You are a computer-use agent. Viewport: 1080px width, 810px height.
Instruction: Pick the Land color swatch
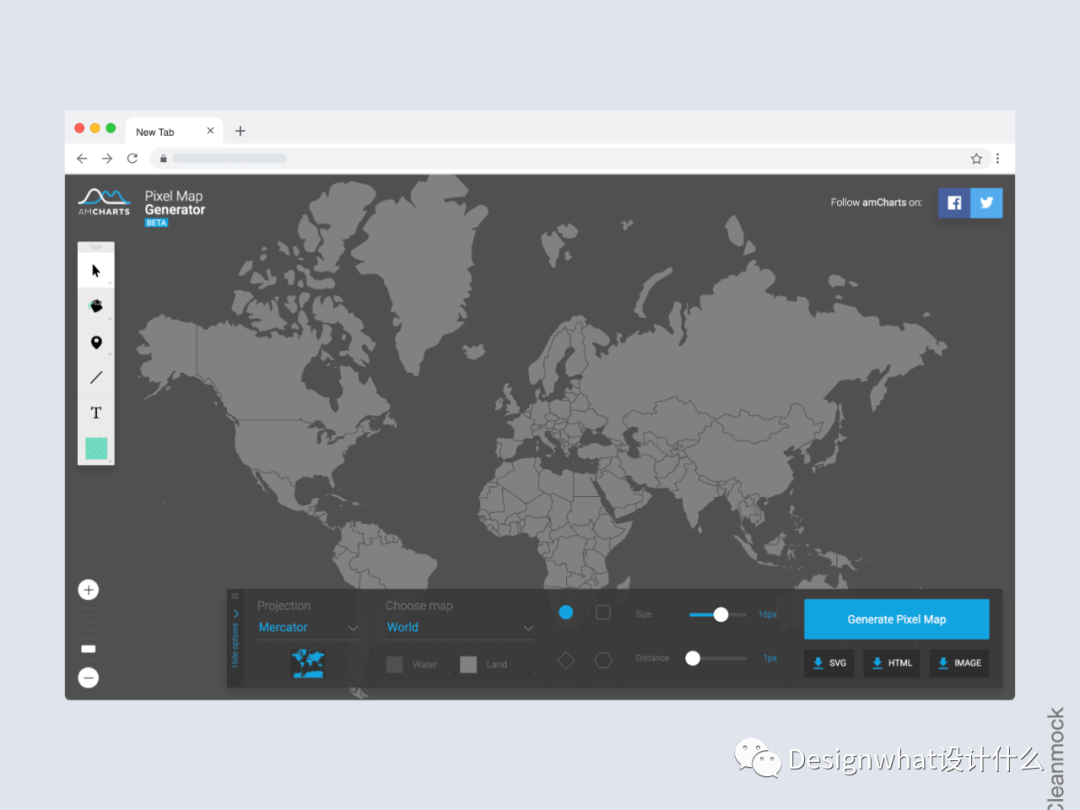click(x=468, y=665)
